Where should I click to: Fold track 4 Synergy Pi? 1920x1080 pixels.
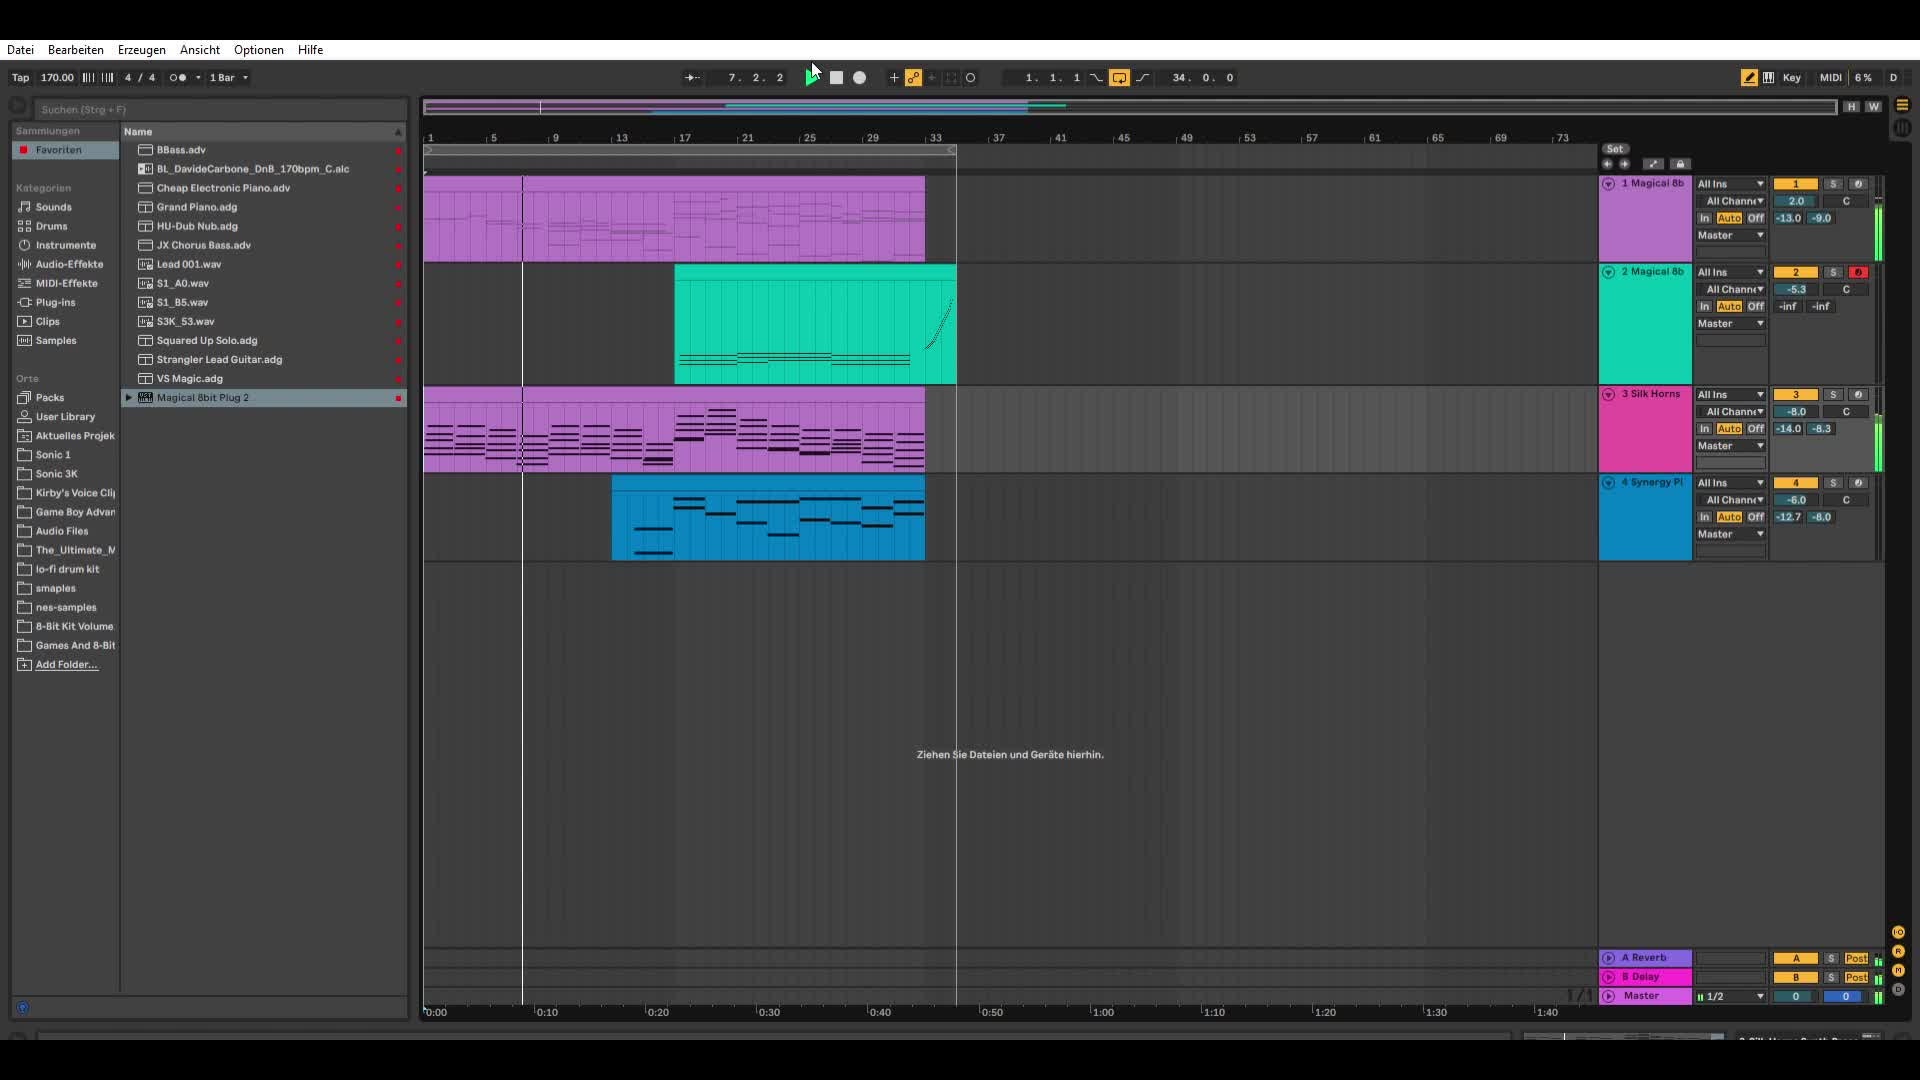[x=1608, y=483]
